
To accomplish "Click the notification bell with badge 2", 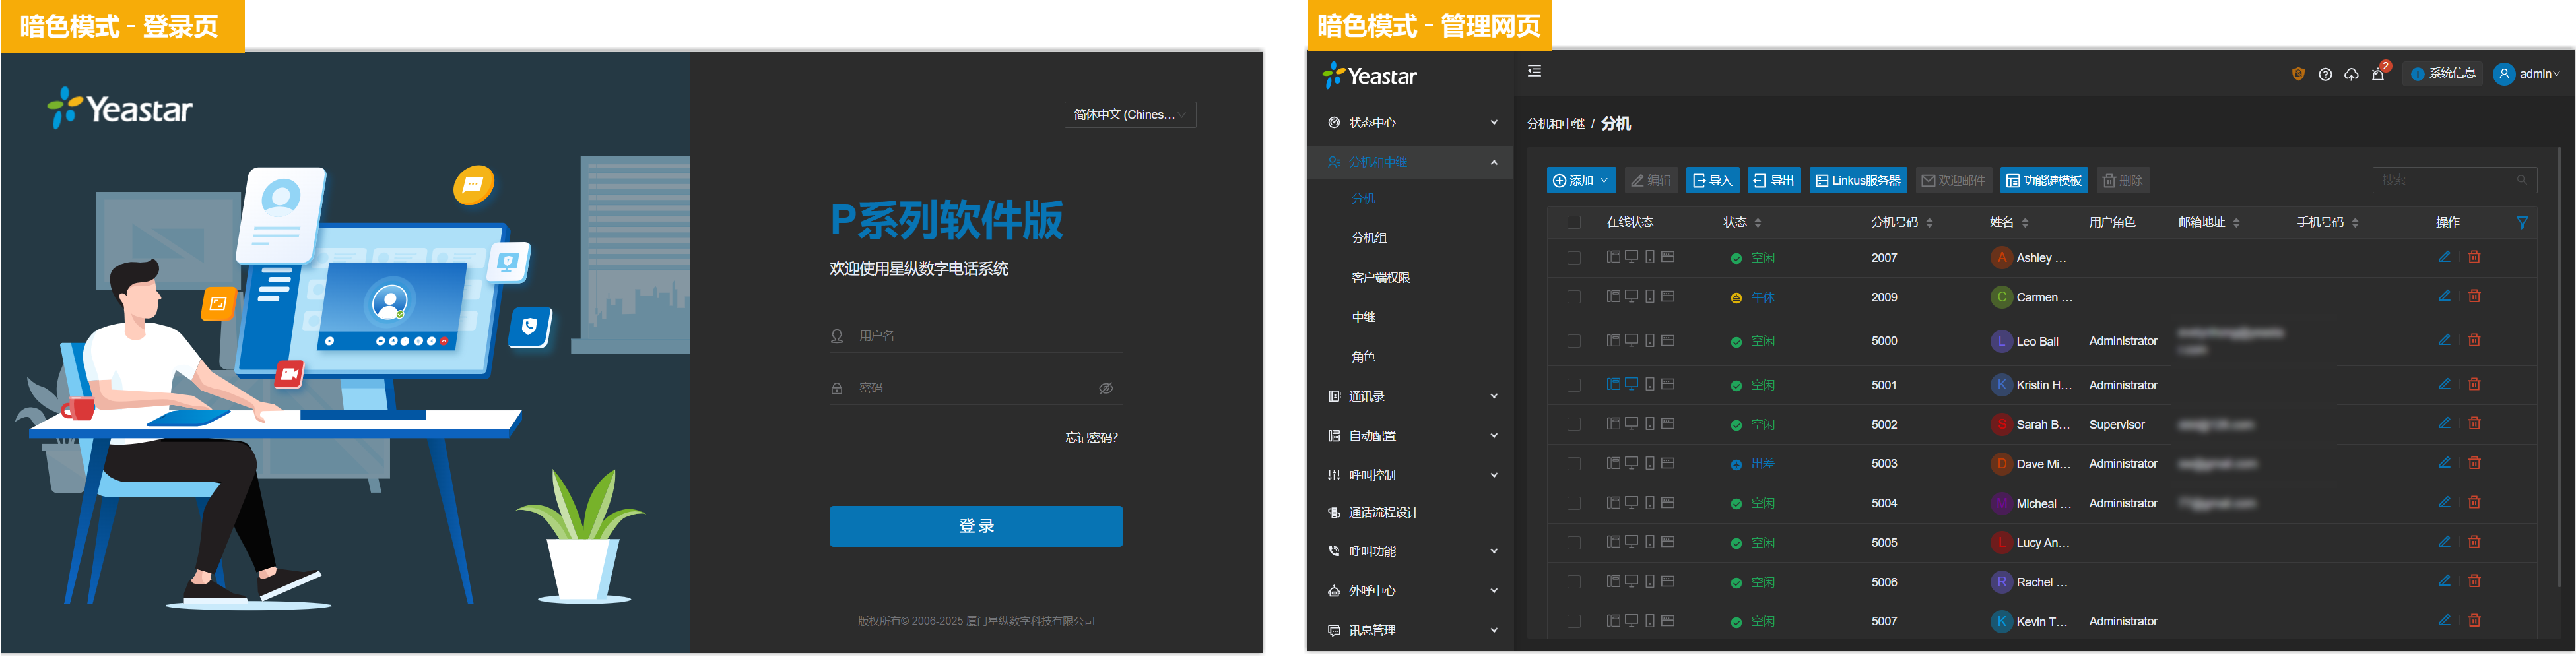I will coord(2378,75).
